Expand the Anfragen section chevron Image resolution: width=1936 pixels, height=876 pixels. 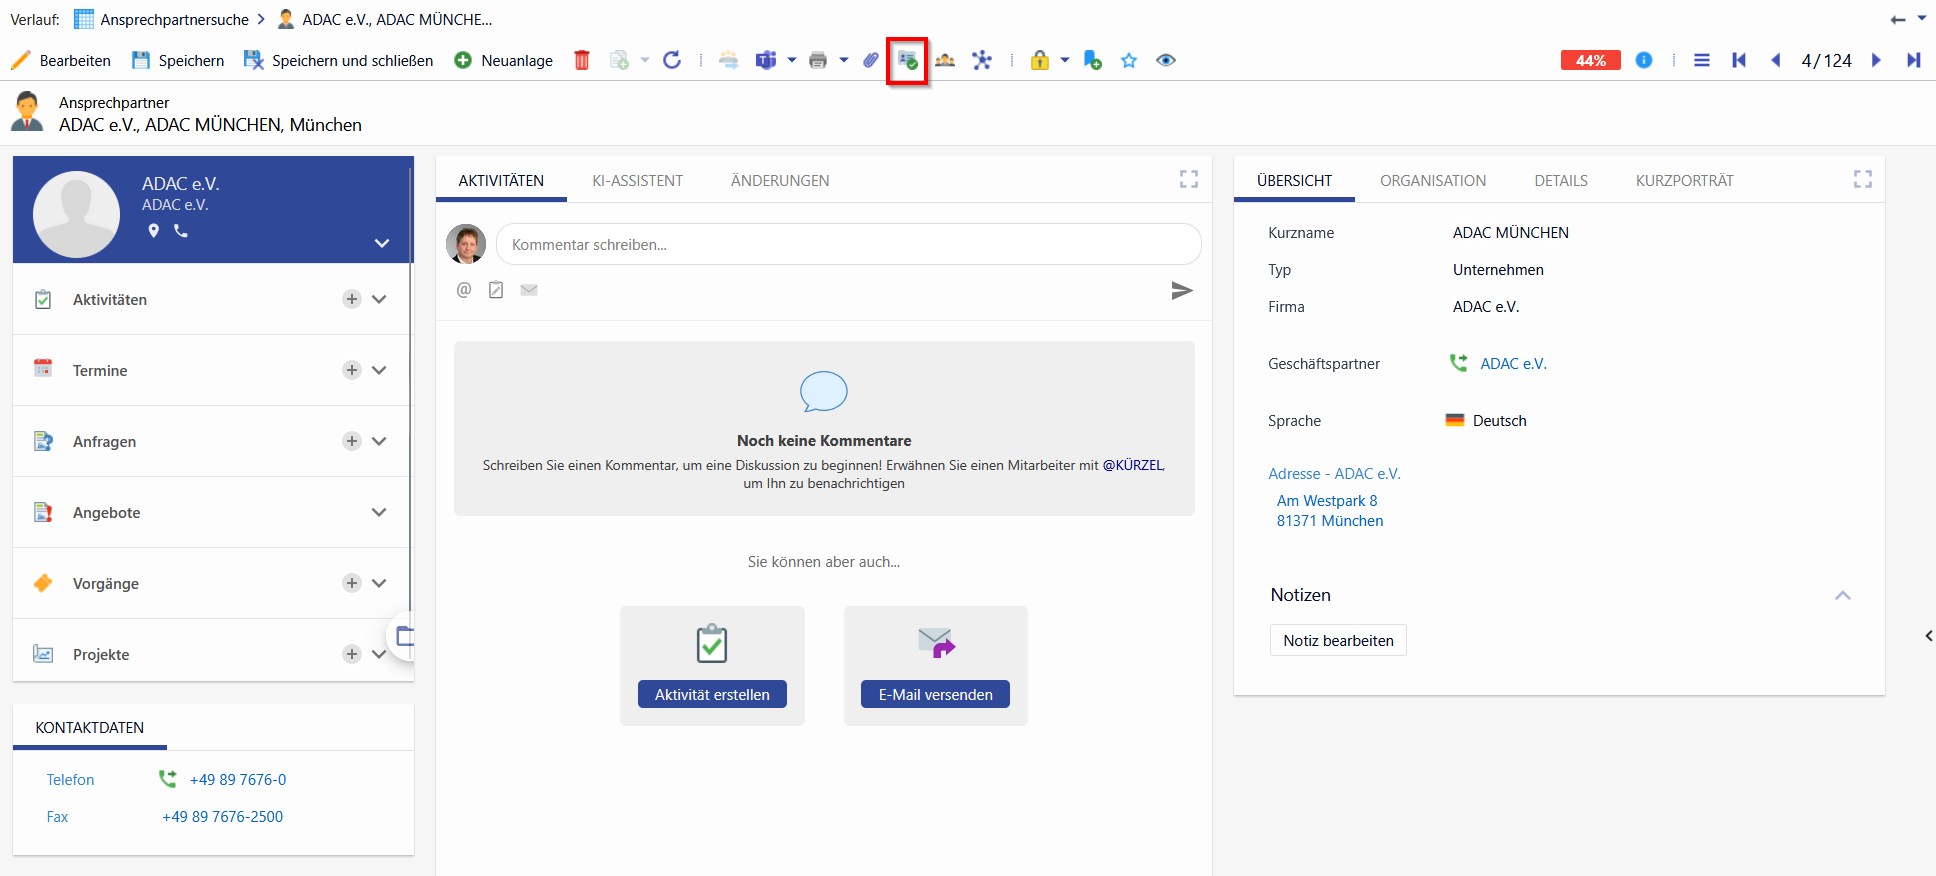point(379,441)
